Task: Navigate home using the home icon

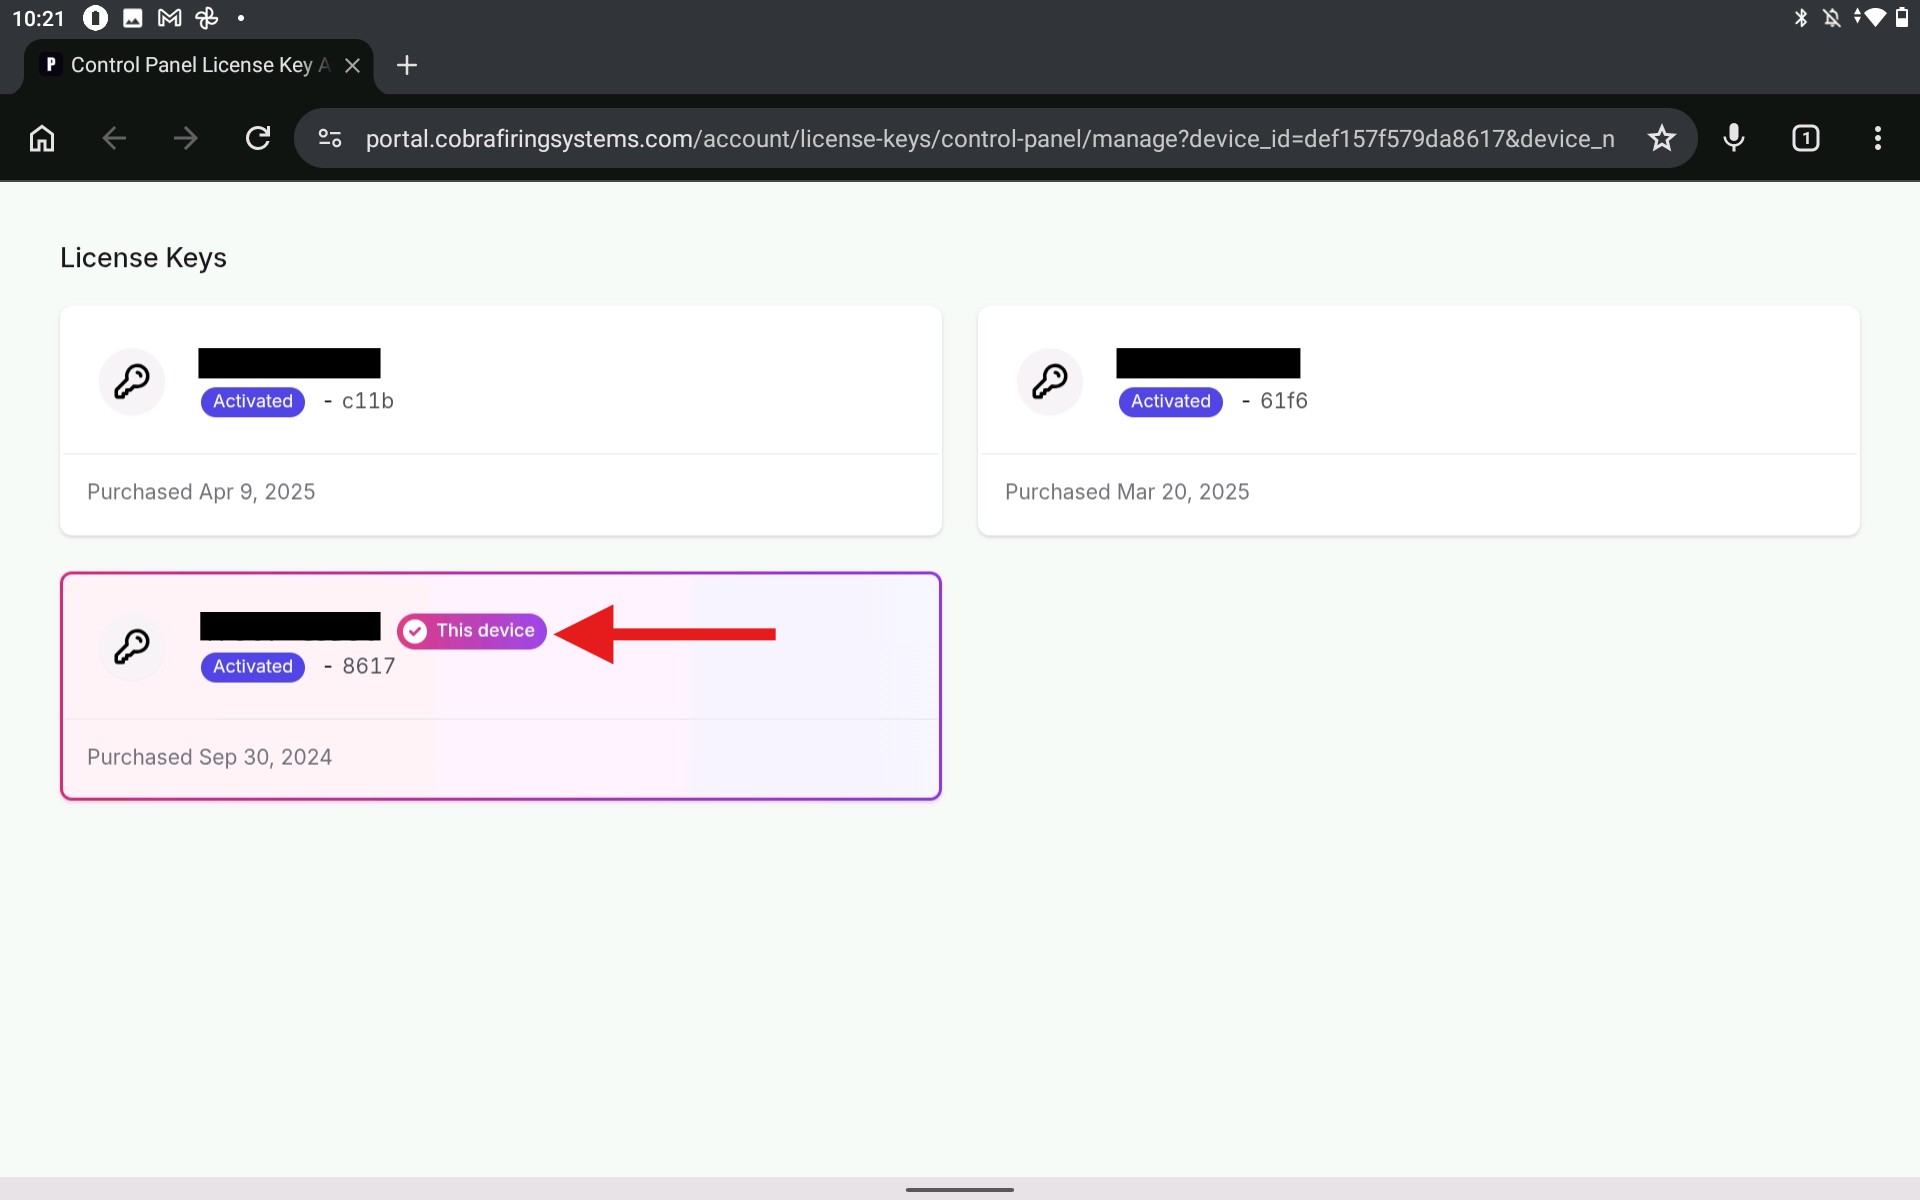Action: click(x=41, y=138)
